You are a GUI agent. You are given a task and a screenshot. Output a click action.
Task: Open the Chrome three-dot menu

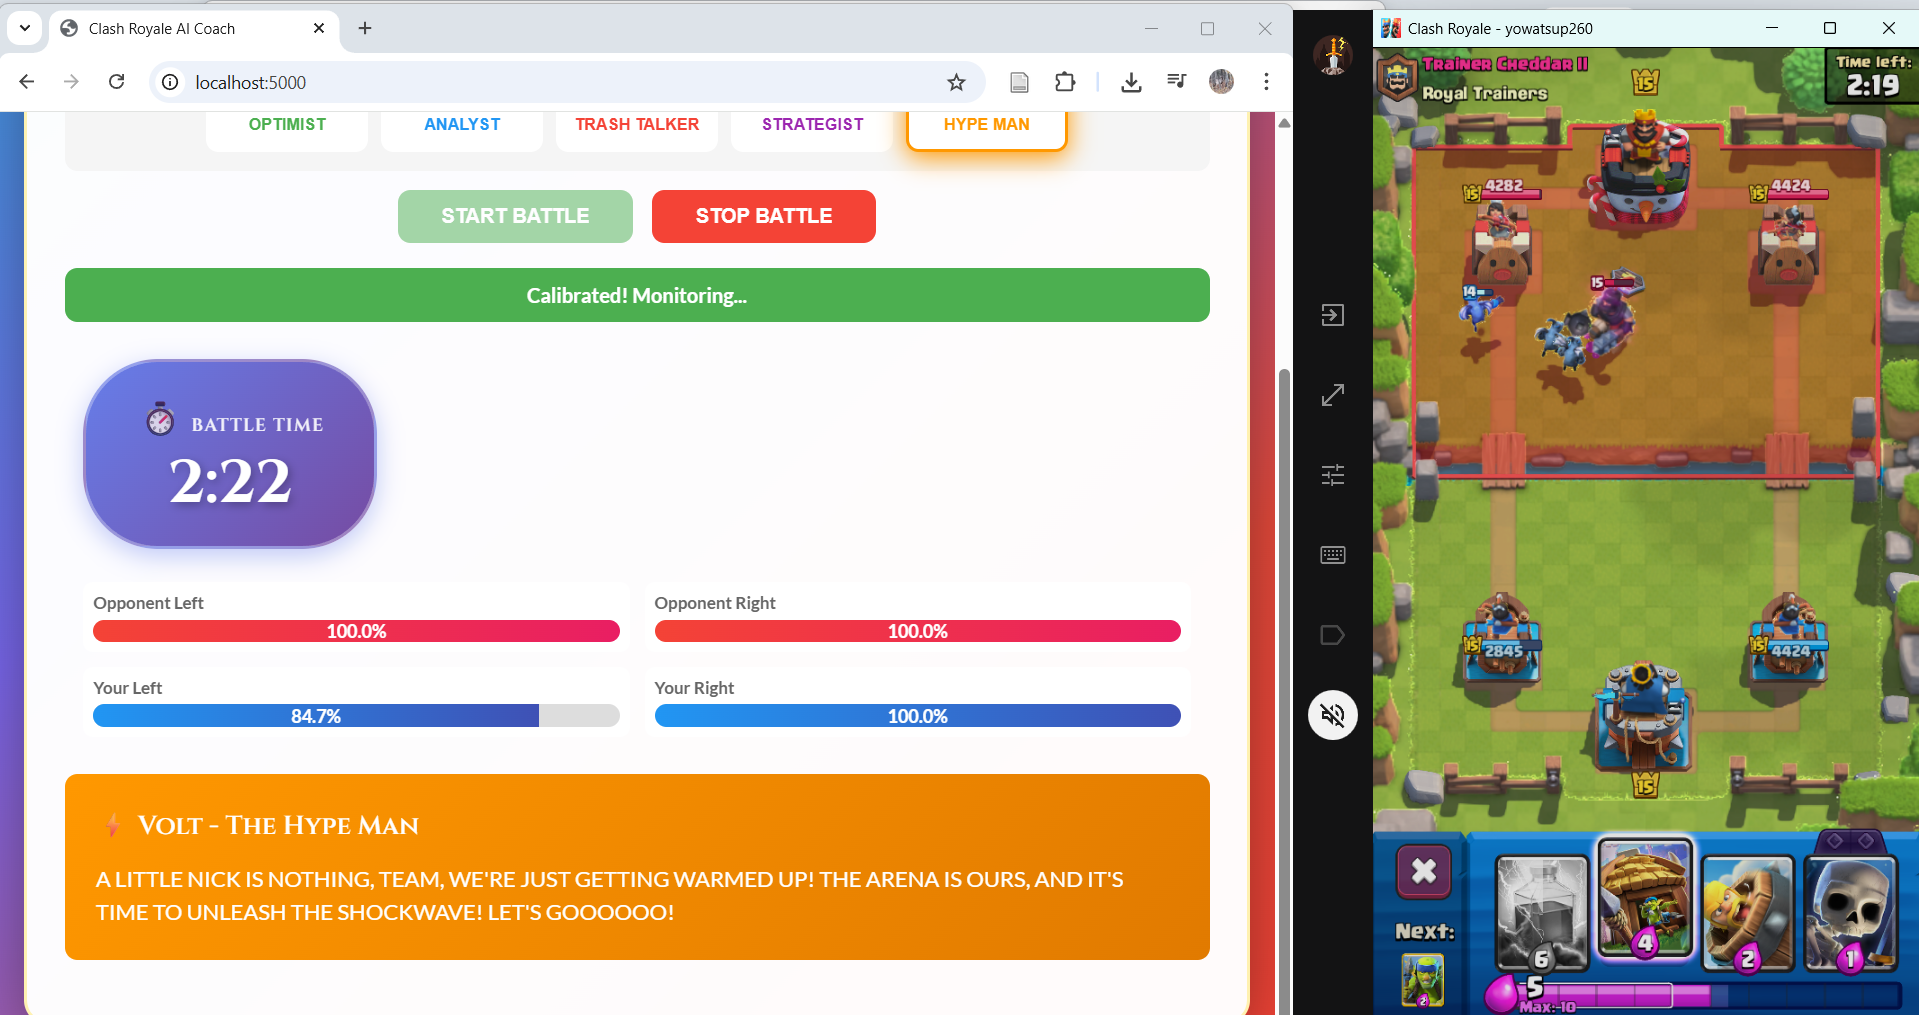click(1266, 82)
